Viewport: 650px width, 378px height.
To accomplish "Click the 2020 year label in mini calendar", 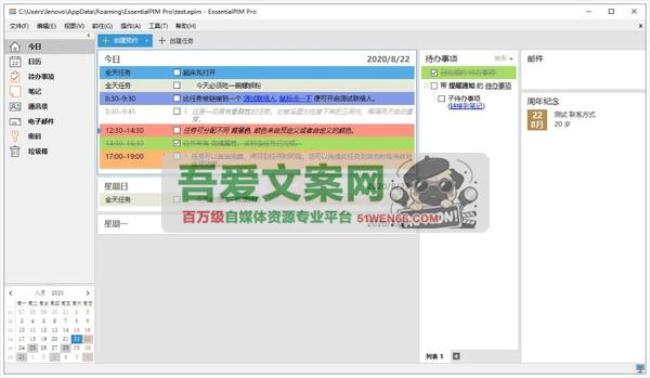I will (57, 293).
